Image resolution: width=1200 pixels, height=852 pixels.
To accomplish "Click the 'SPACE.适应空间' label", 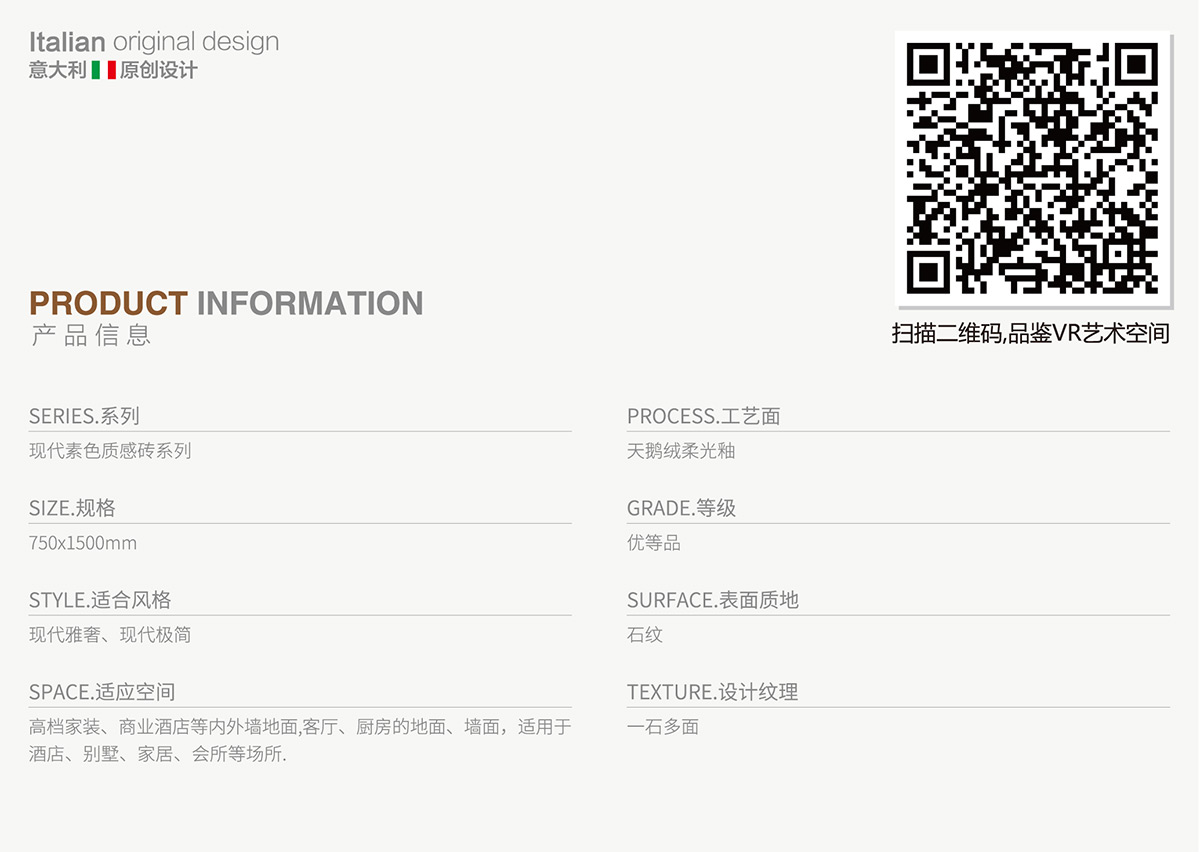I will (102, 692).
